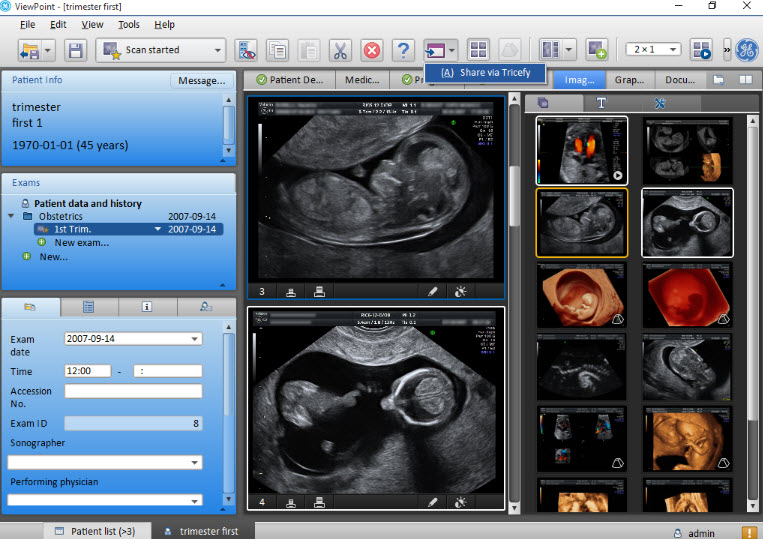Click the Message... button
The height and width of the screenshot is (539, 763).
pyautogui.click(x=202, y=81)
